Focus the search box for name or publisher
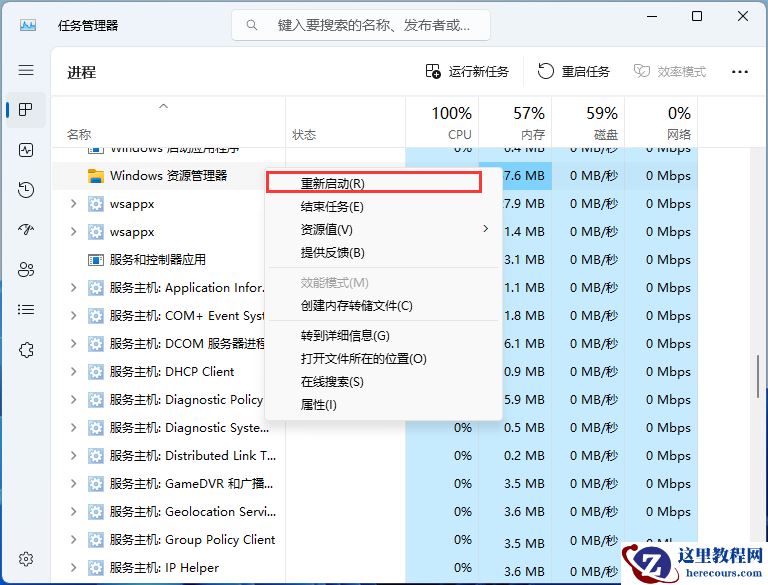This screenshot has width=768, height=585. point(360,25)
